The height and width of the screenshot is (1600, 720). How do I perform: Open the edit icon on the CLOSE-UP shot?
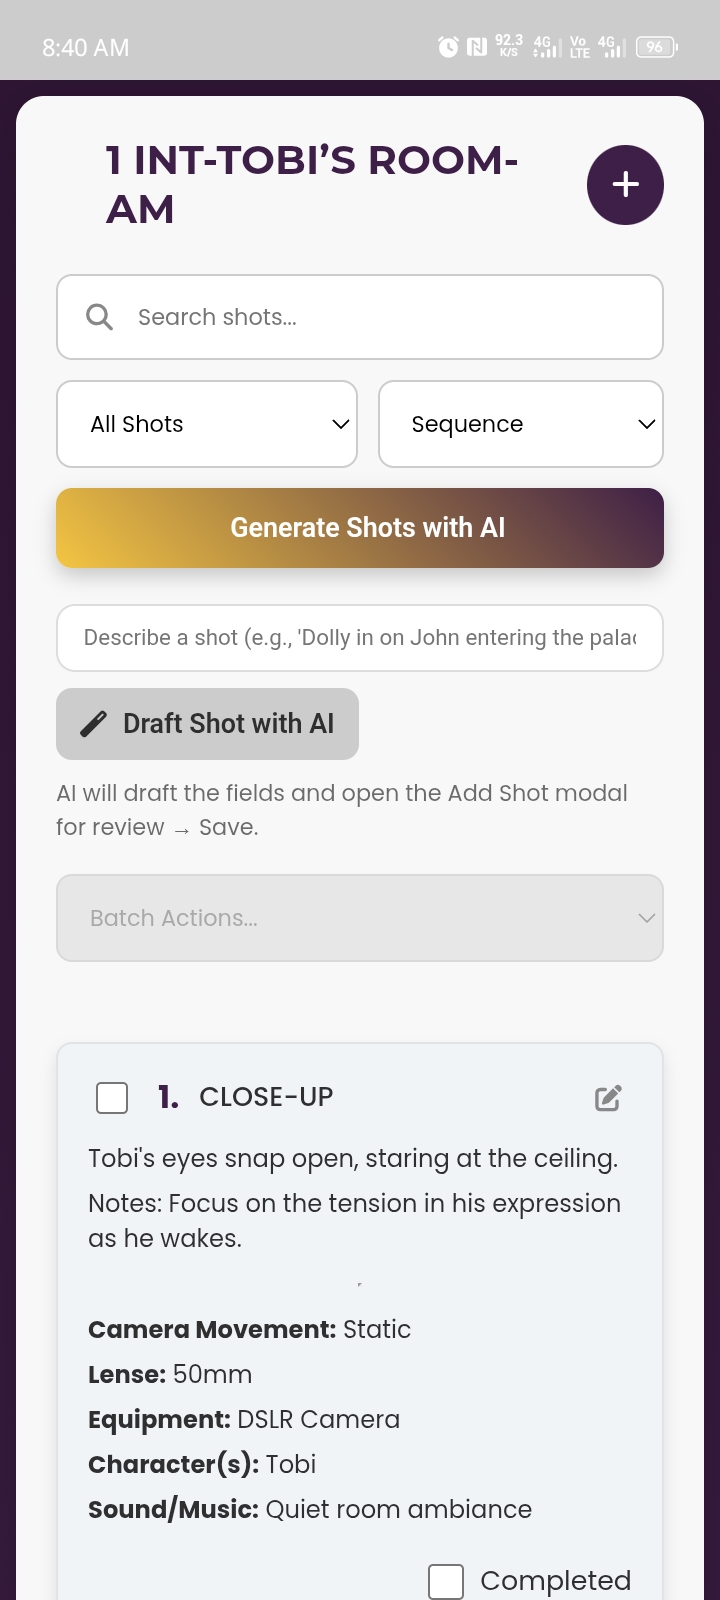607,1097
